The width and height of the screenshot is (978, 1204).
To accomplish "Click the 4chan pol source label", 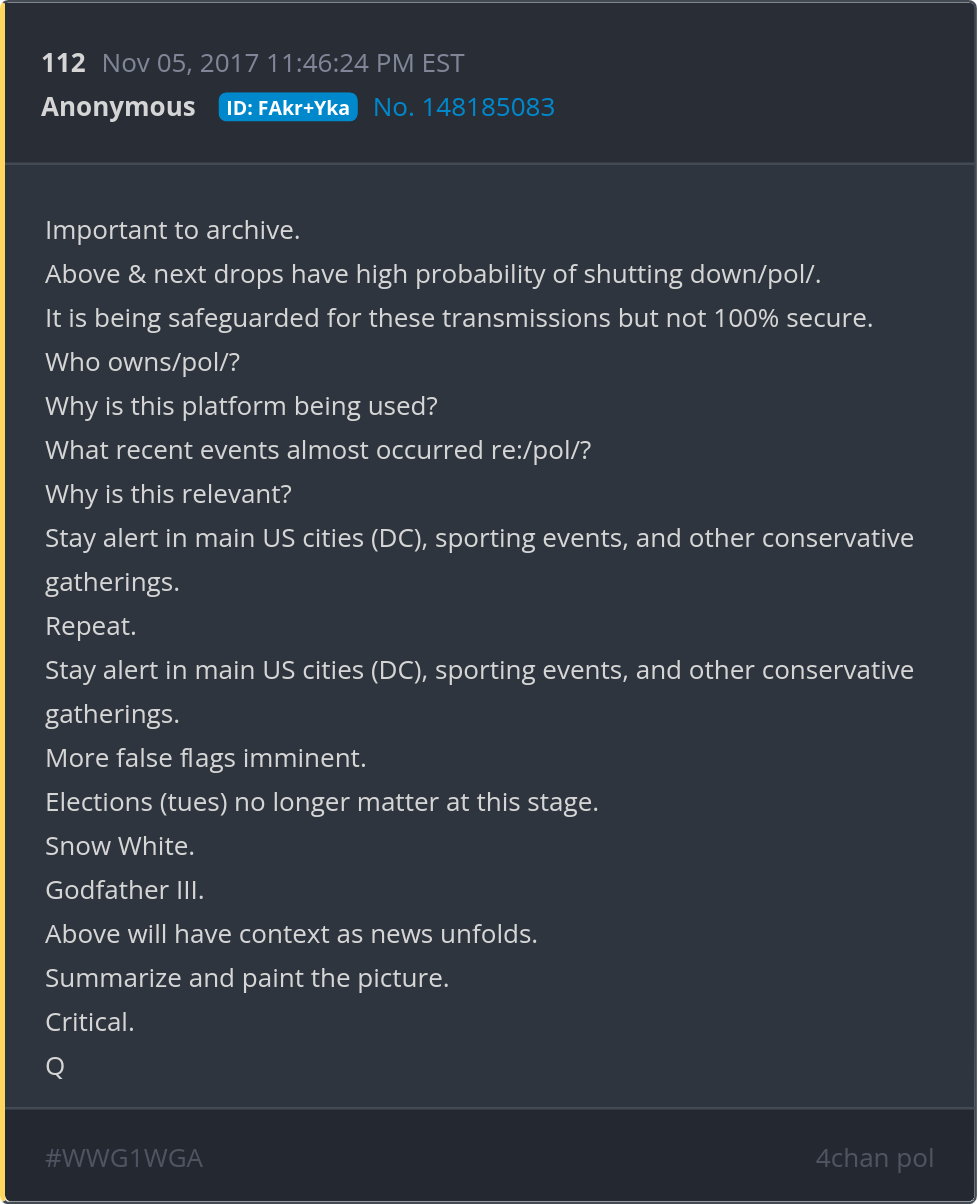I will [874, 1158].
